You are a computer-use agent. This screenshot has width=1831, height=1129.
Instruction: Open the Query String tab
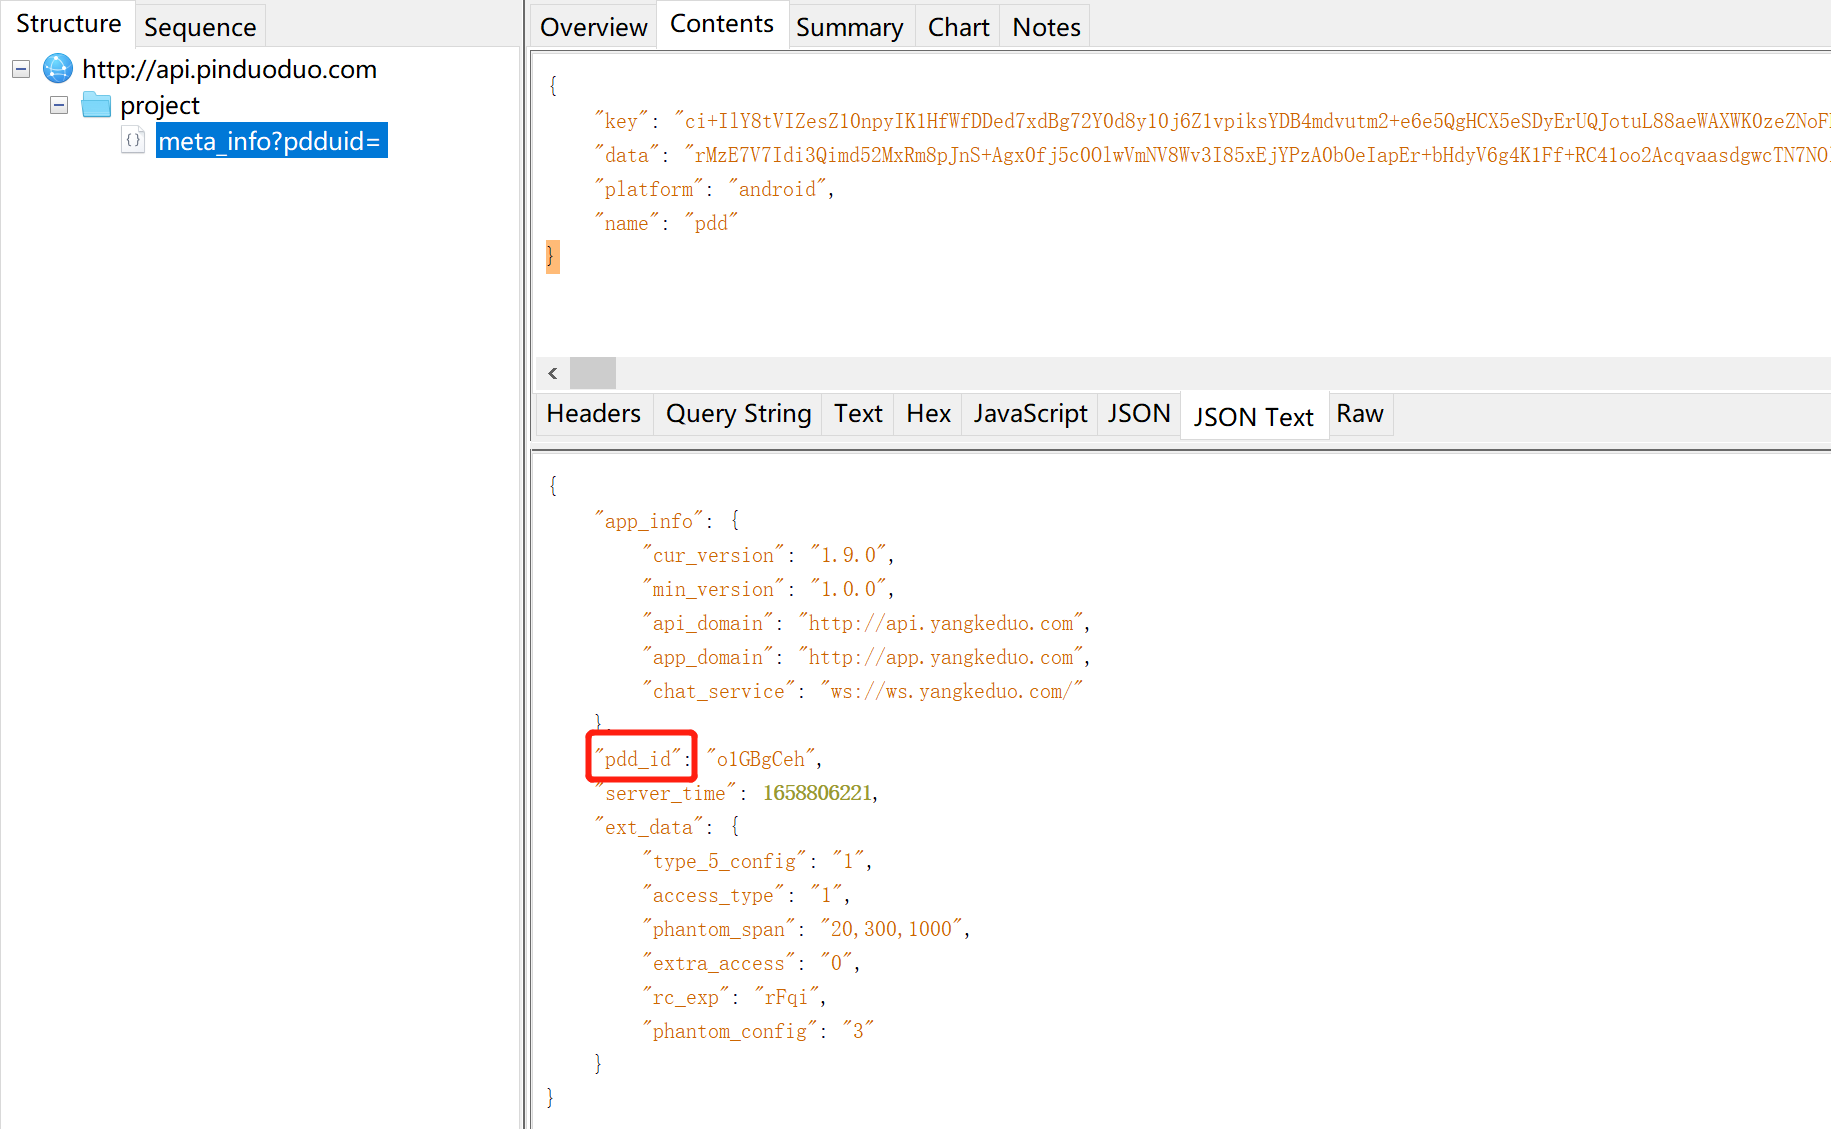click(x=738, y=414)
